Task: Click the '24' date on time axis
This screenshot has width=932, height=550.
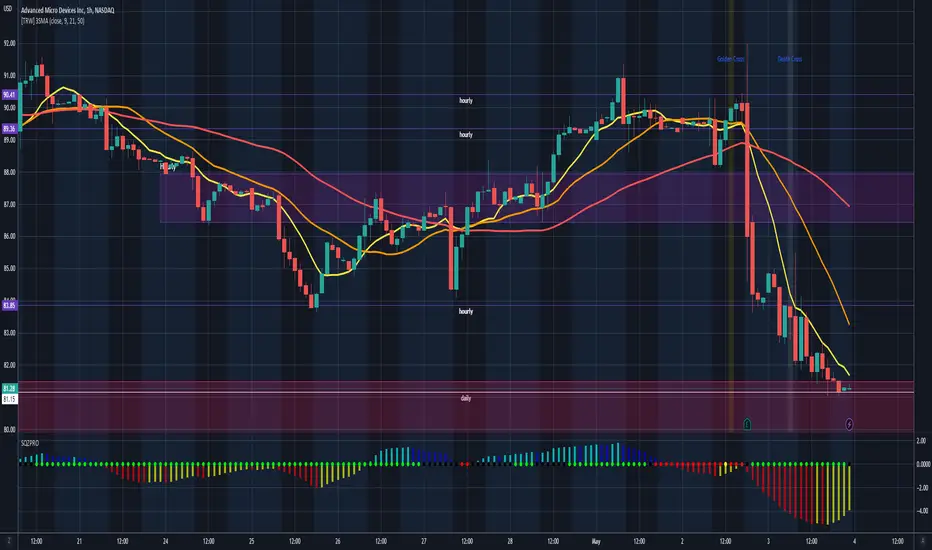Action: pos(165,541)
